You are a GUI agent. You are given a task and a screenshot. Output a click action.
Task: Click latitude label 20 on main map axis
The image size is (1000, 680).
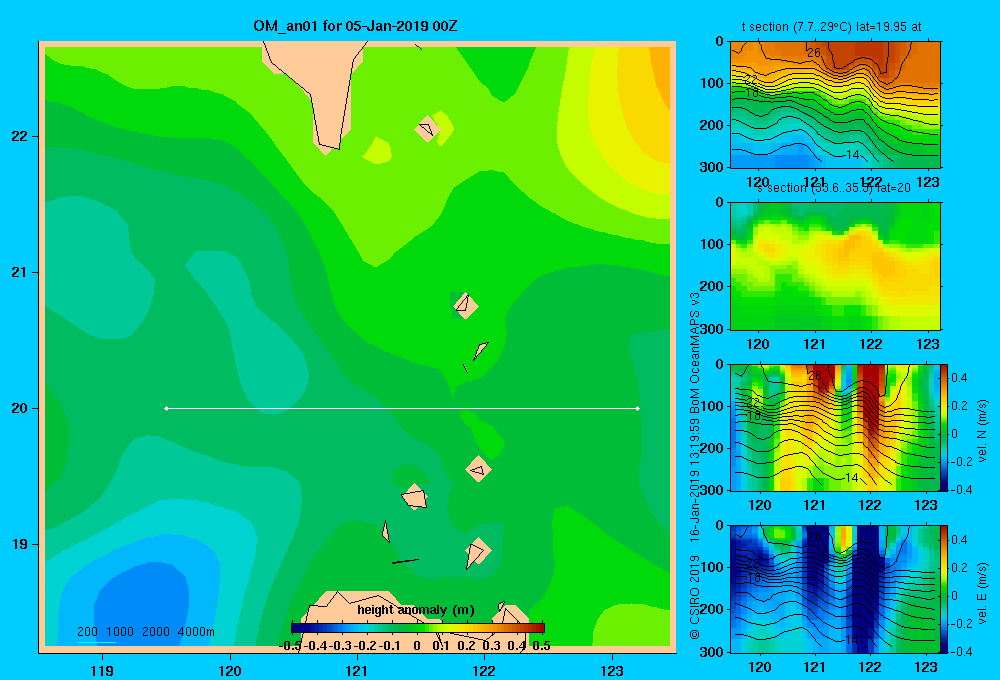(x=19, y=408)
